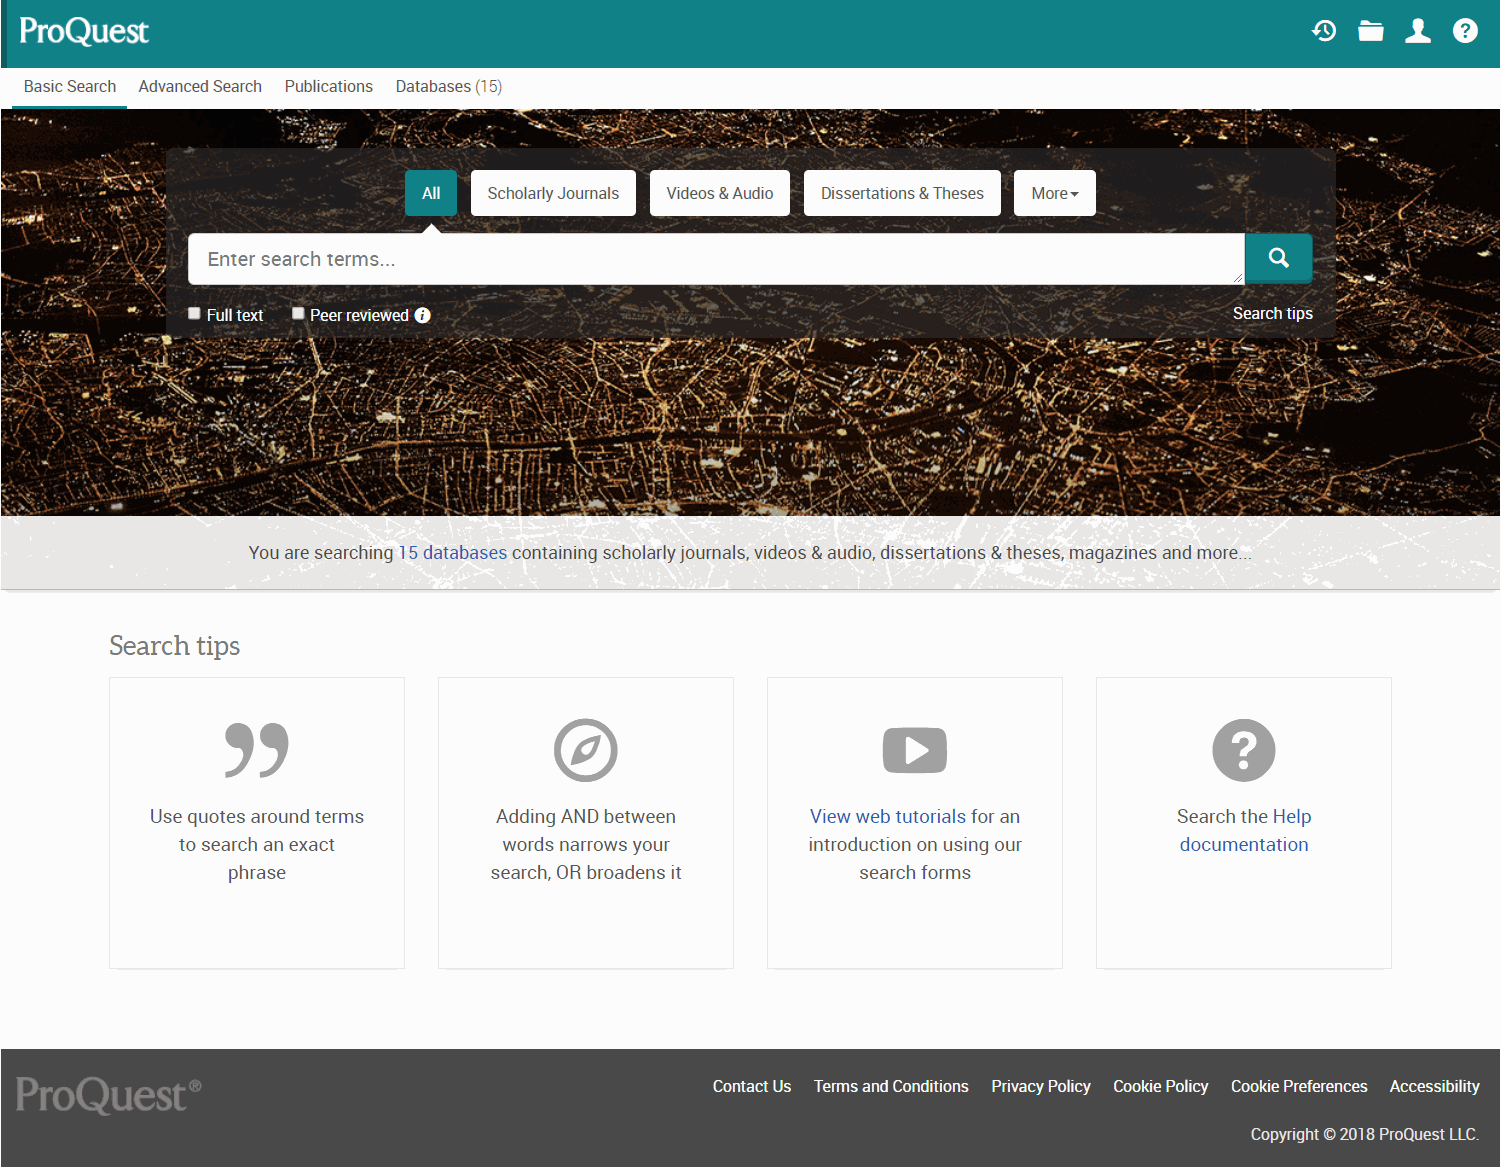The height and width of the screenshot is (1167, 1501).
Task: Click the 15 databases link
Action: pyautogui.click(x=452, y=552)
